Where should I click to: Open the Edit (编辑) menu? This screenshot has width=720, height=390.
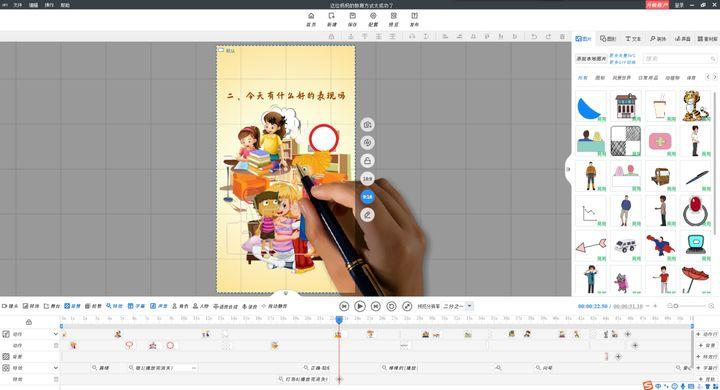pyautogui.click(x=34, y=5)
